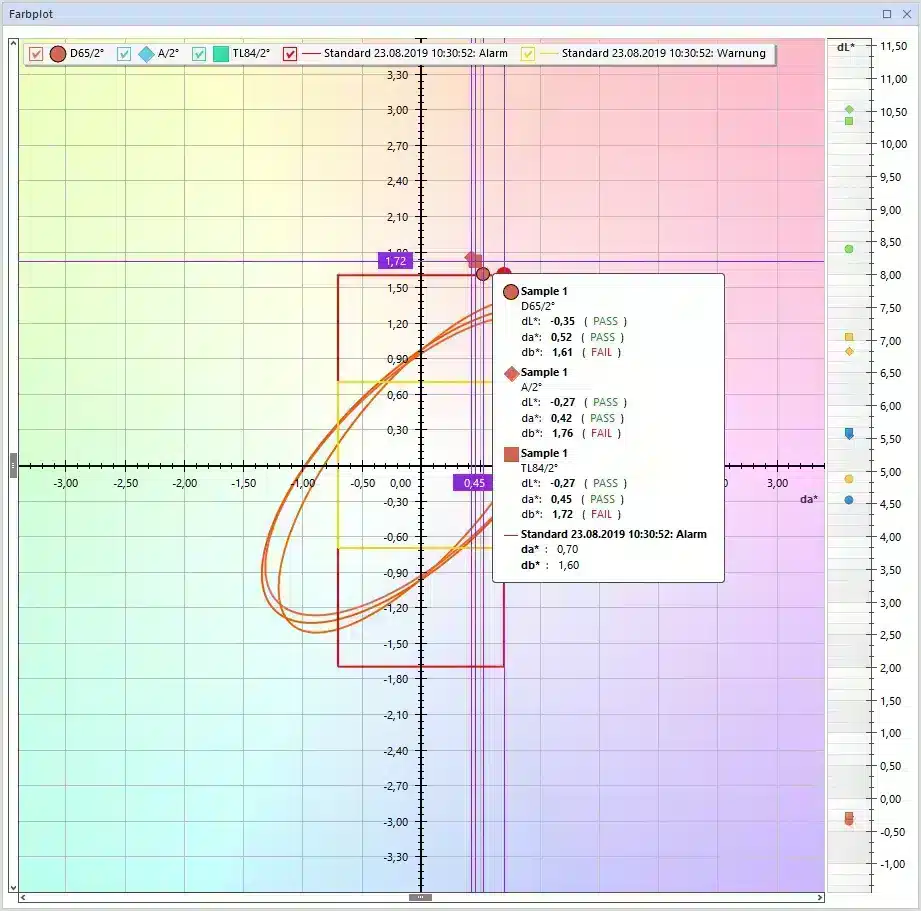Click green diamond marker on dL* scale
Screen dimensions: 921x911
click(849, 109)
